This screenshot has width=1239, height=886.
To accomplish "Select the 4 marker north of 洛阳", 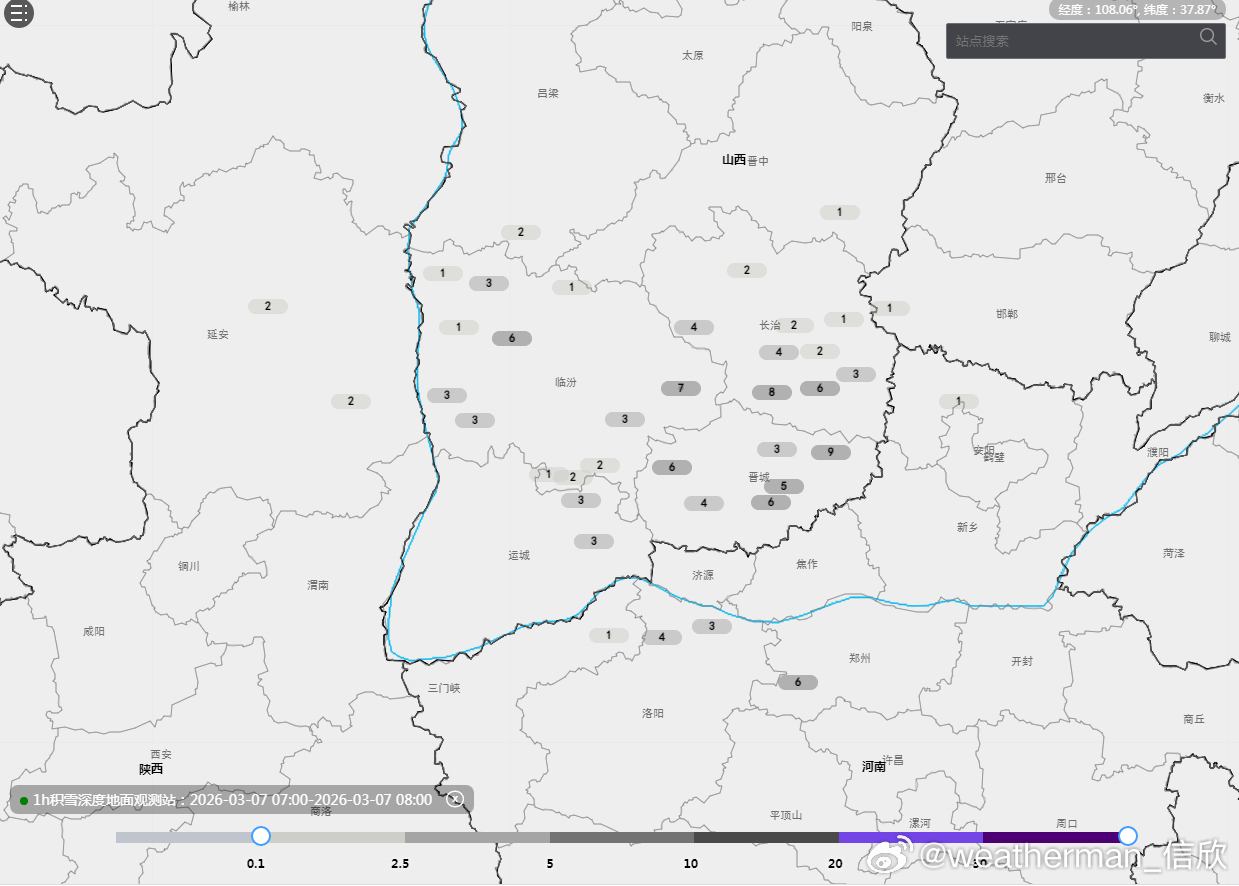I will coord(662,637).
